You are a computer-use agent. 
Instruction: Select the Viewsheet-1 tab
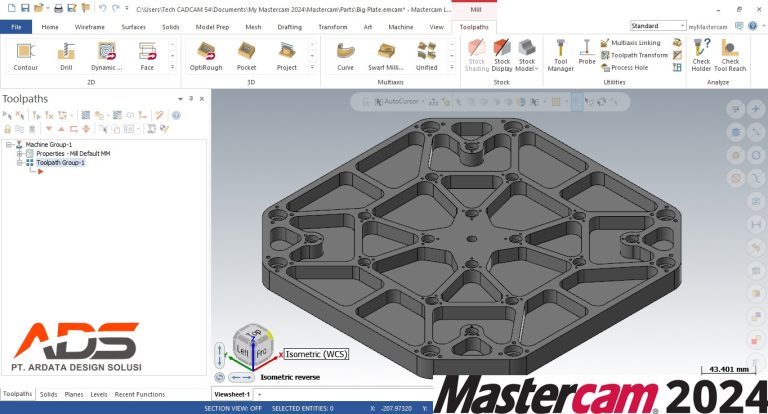pyautogui.click(x=232, y=394)
